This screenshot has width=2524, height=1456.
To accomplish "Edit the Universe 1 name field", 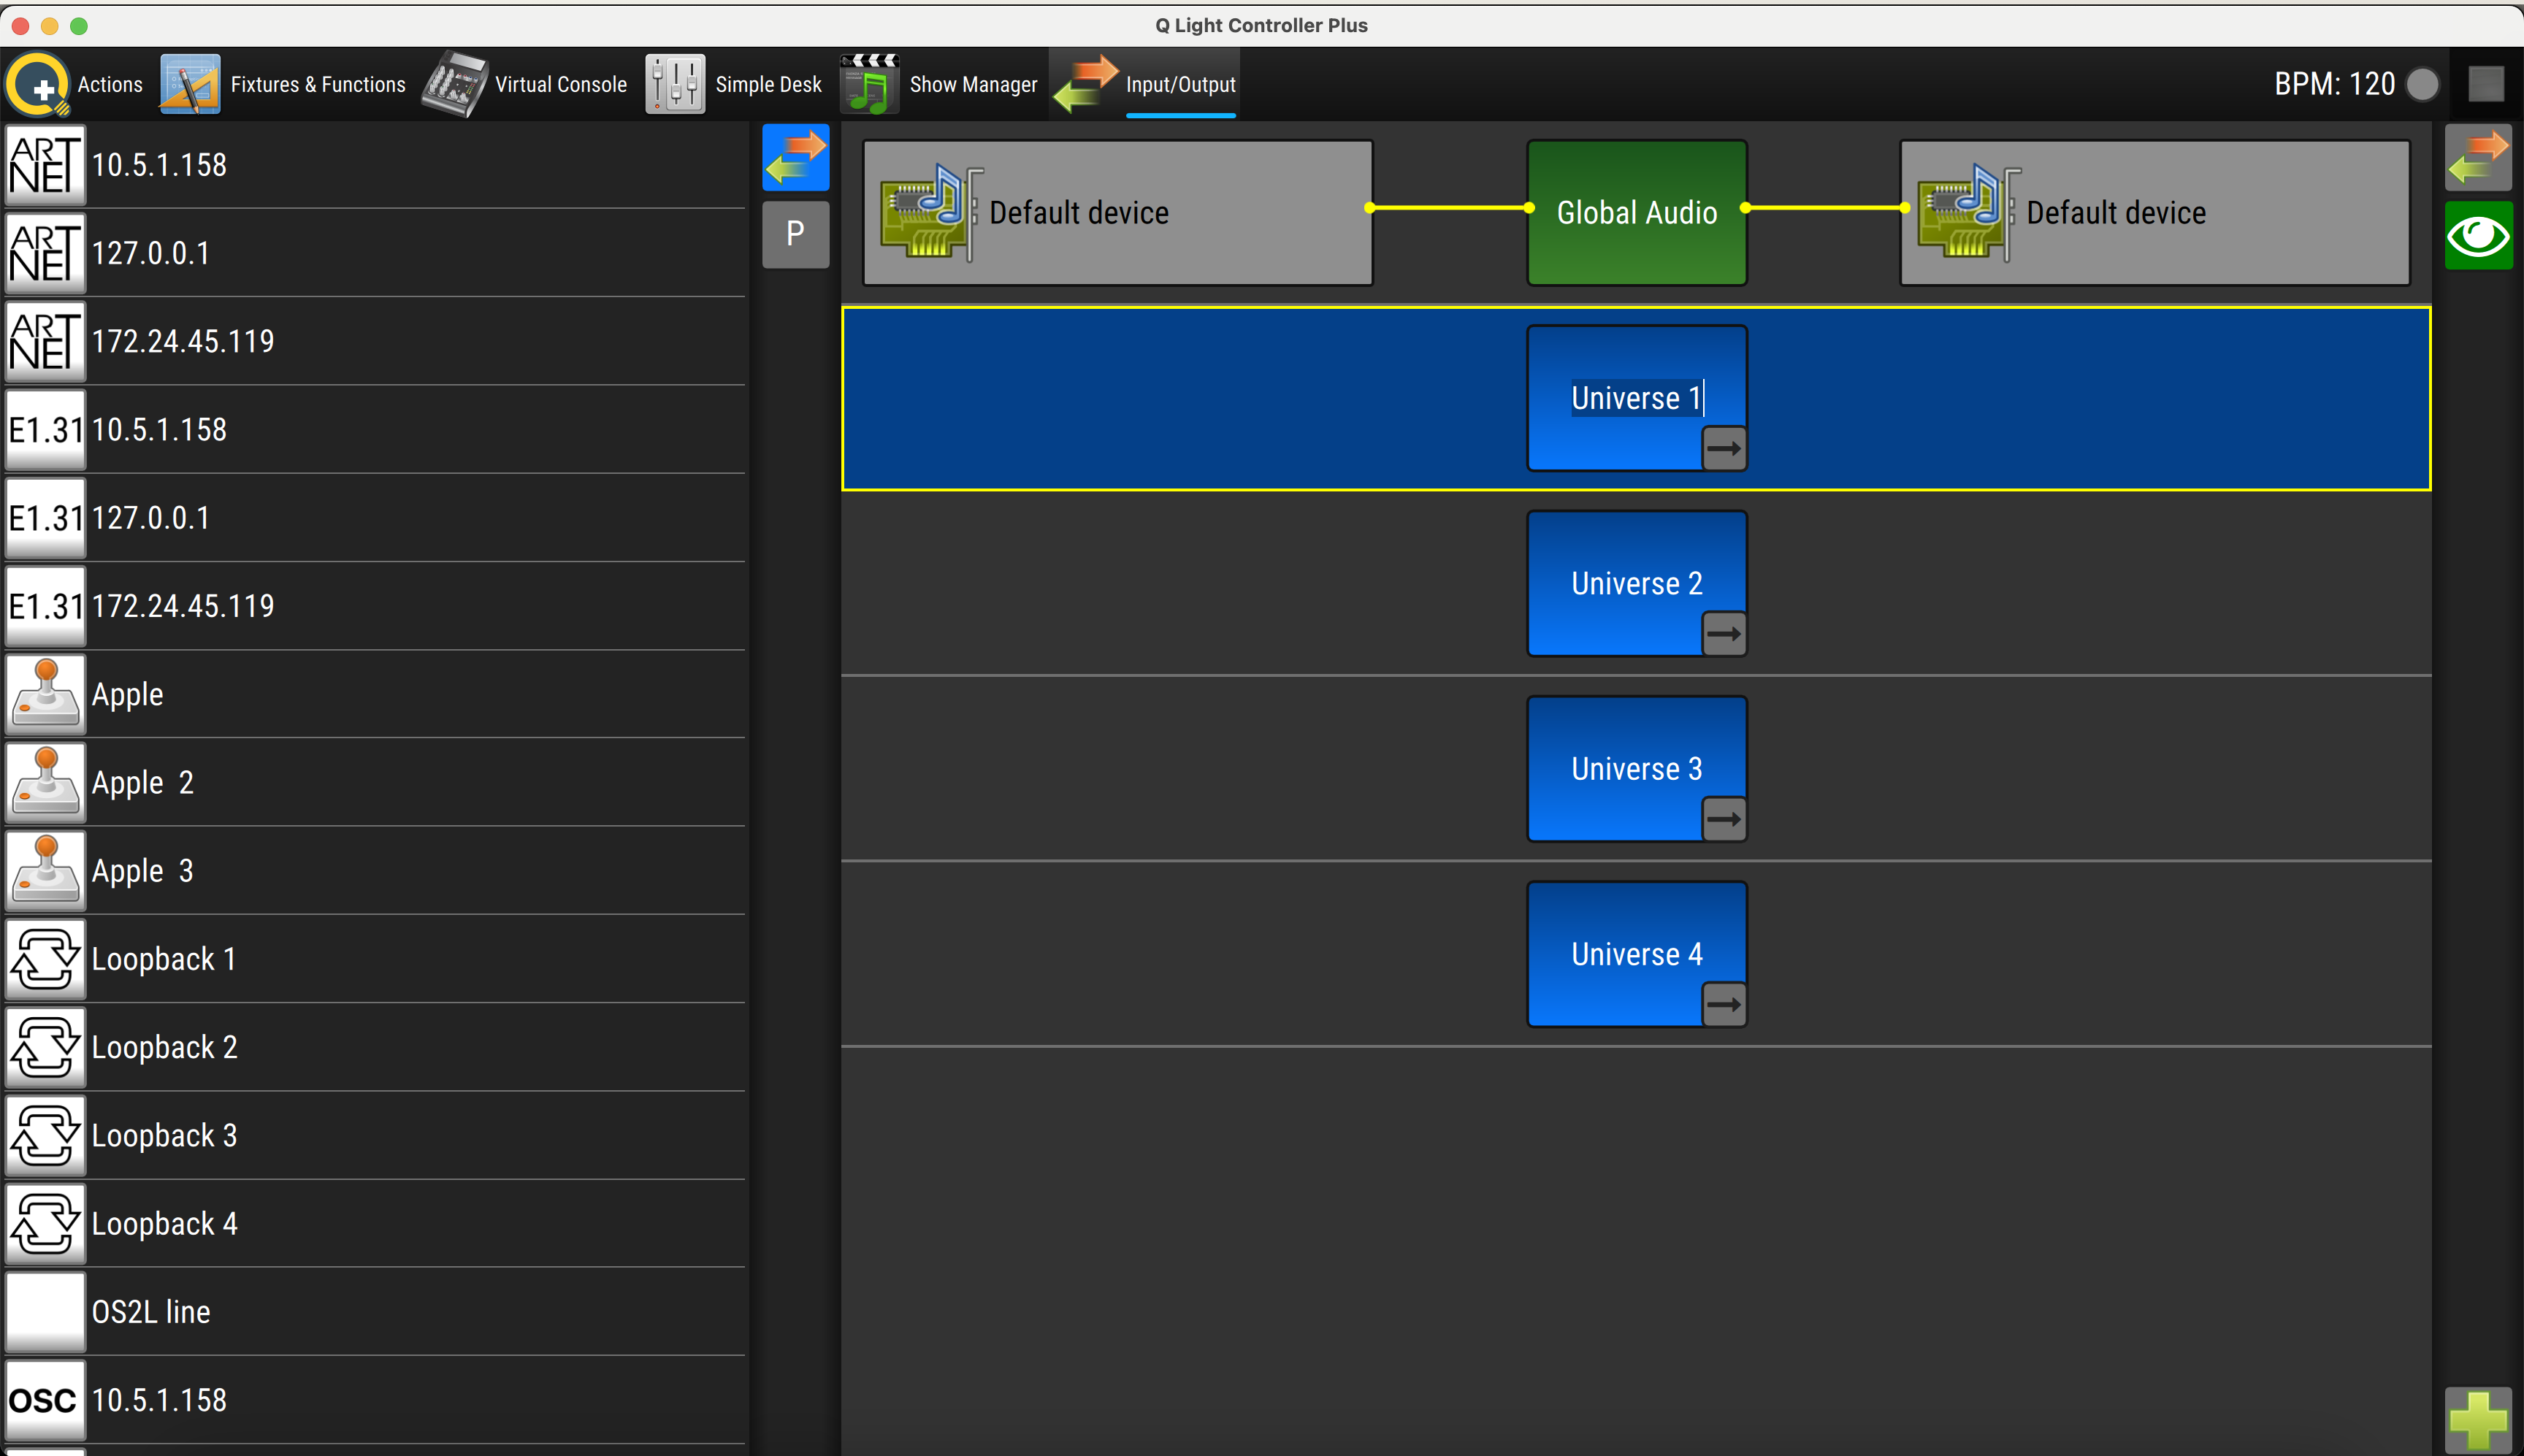I will 1637,398.
